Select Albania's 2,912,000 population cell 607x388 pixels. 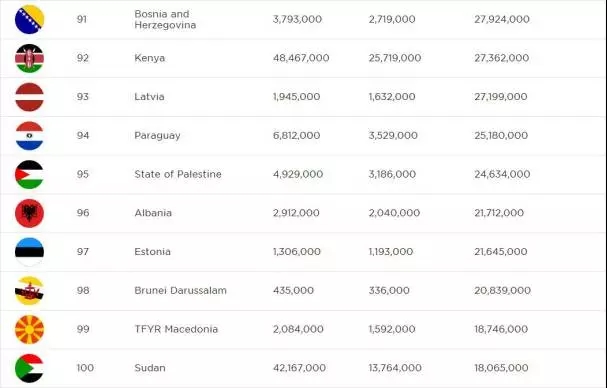296,213
